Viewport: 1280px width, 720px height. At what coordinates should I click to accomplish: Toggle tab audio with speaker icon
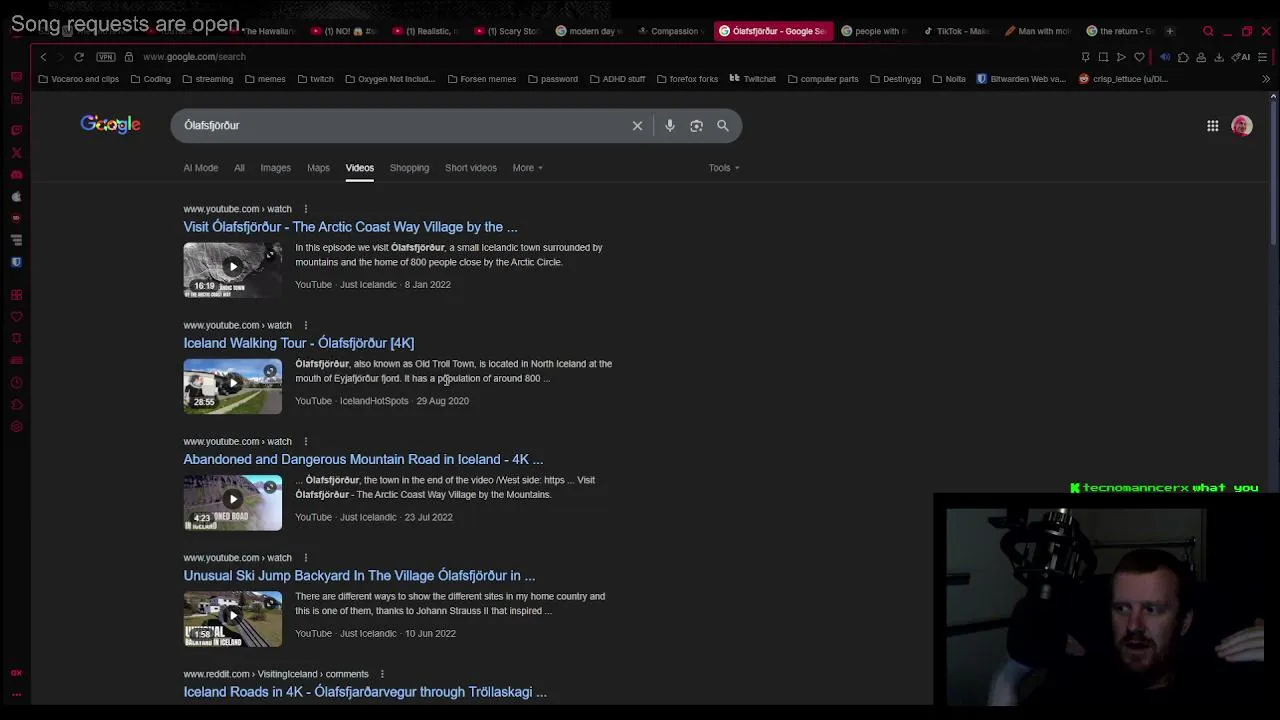(1165, 57)
